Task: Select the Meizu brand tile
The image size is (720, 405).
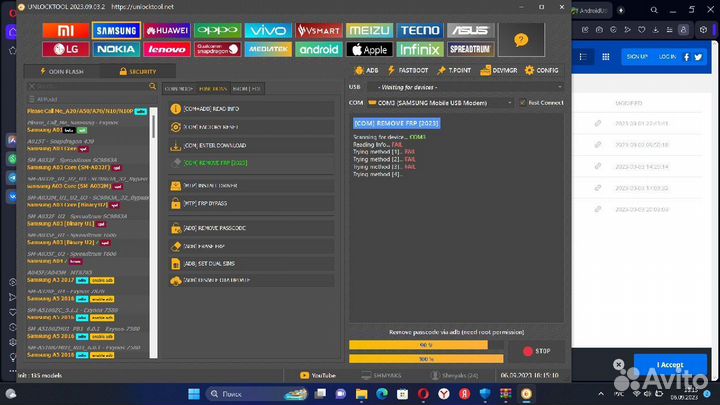Action: (369, 31)
